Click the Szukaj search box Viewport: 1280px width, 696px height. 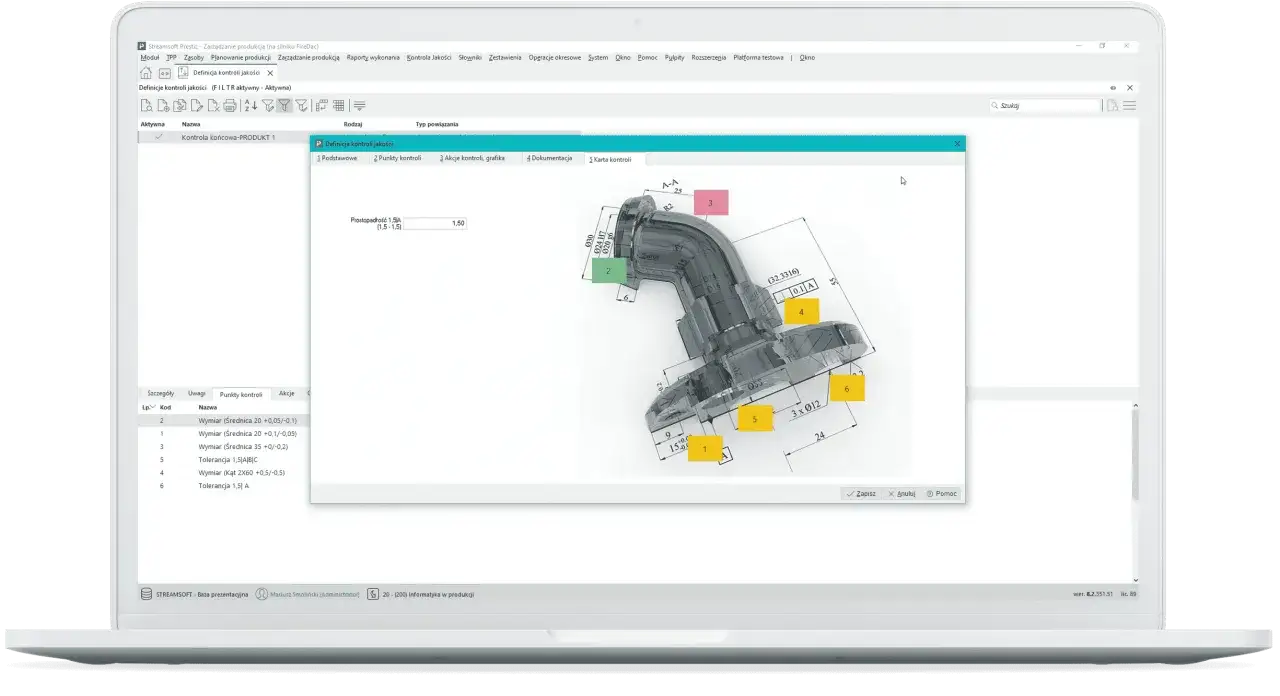coord(1043,105)
